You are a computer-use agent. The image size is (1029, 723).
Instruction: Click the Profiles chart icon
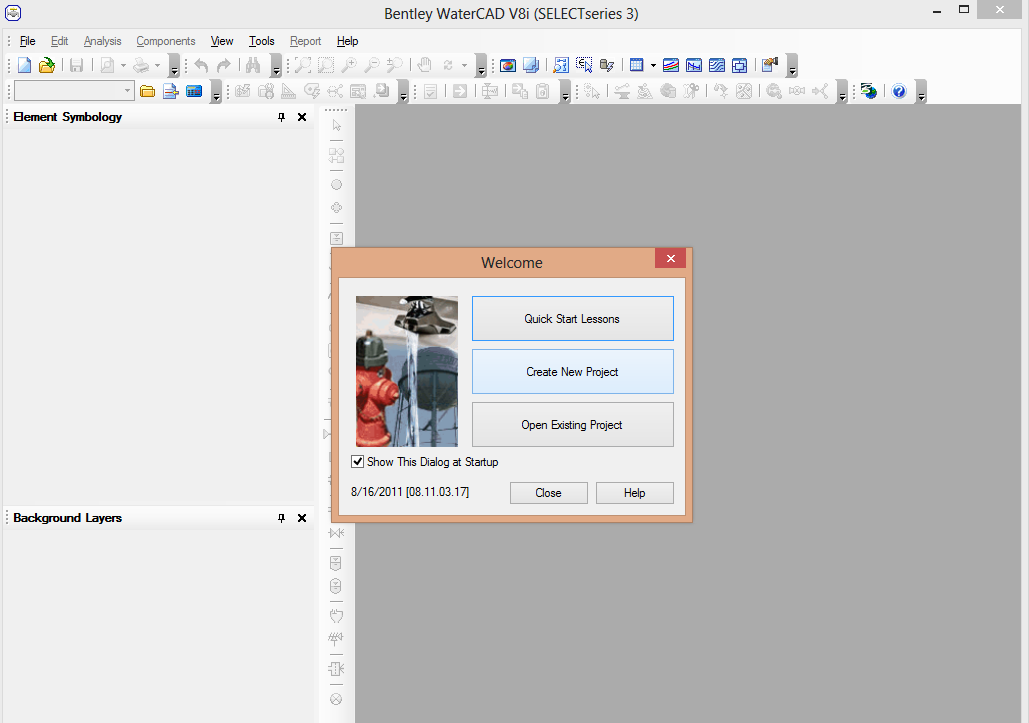pyautogui.click(x=694, y=66)
